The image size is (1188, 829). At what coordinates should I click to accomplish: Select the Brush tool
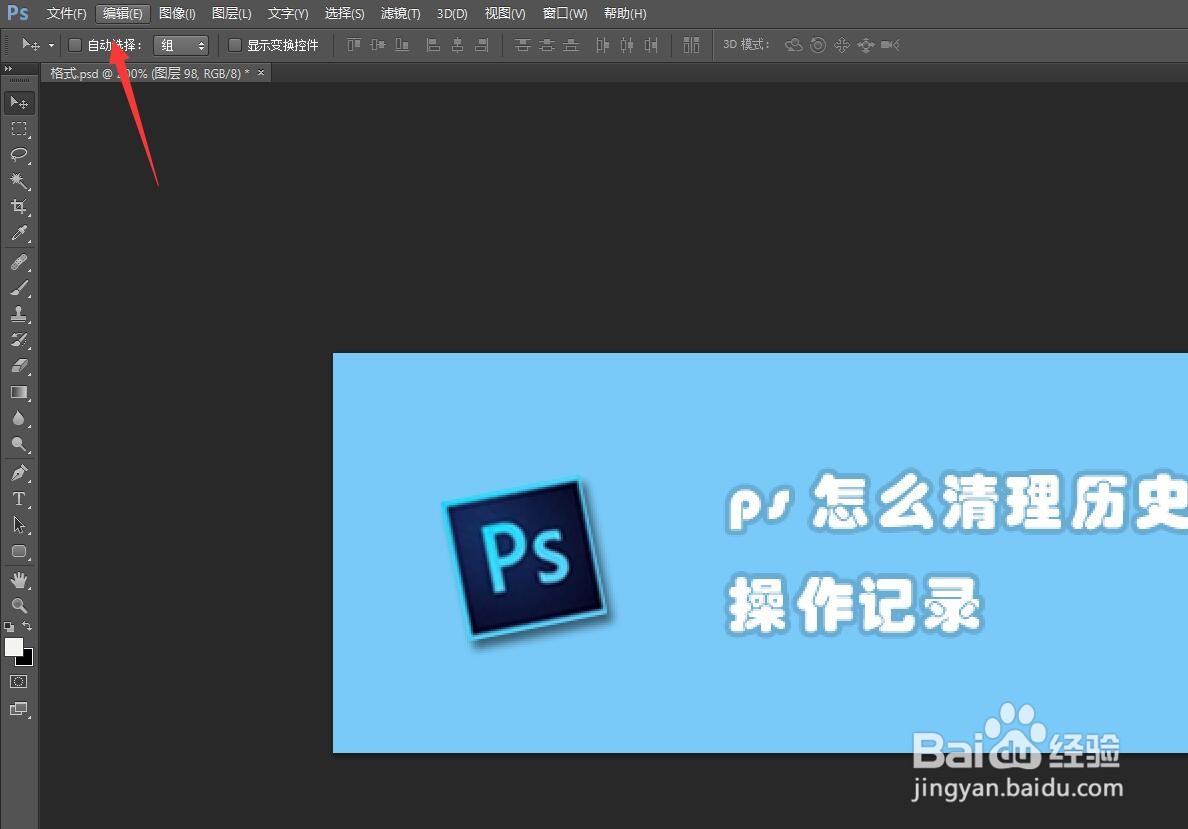tap(20, 288)
